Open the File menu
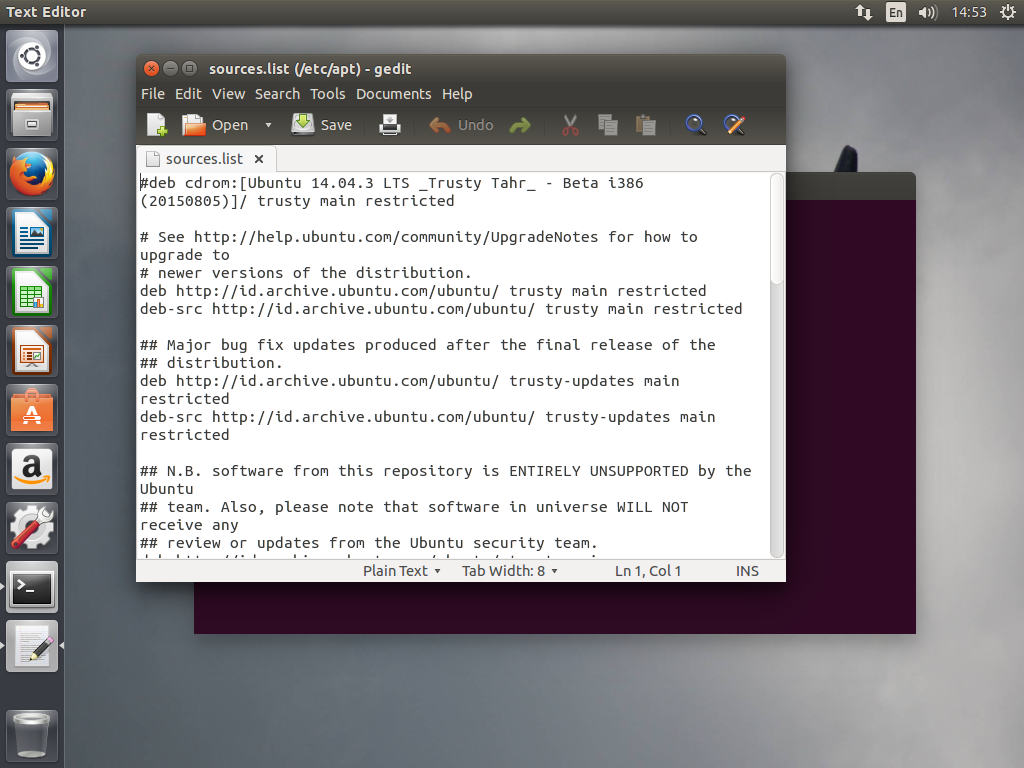The width and height of the screenshot is (1024, 768). 153,94
